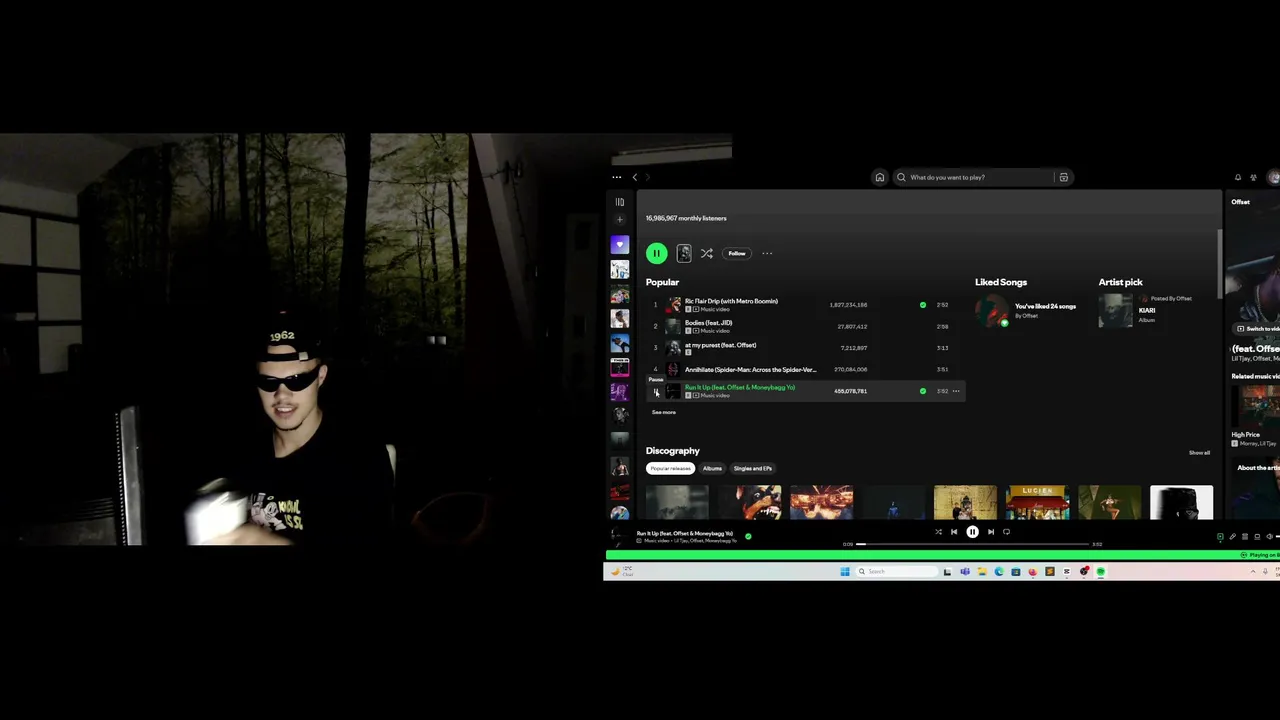Toggle liked checkmark on 'Run It Up' row

point(922,391)
